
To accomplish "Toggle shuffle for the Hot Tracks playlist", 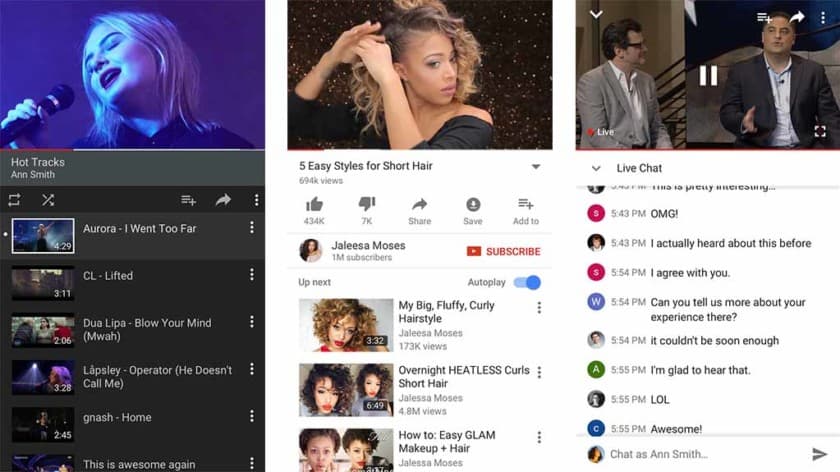I will (x=47, y=200).
